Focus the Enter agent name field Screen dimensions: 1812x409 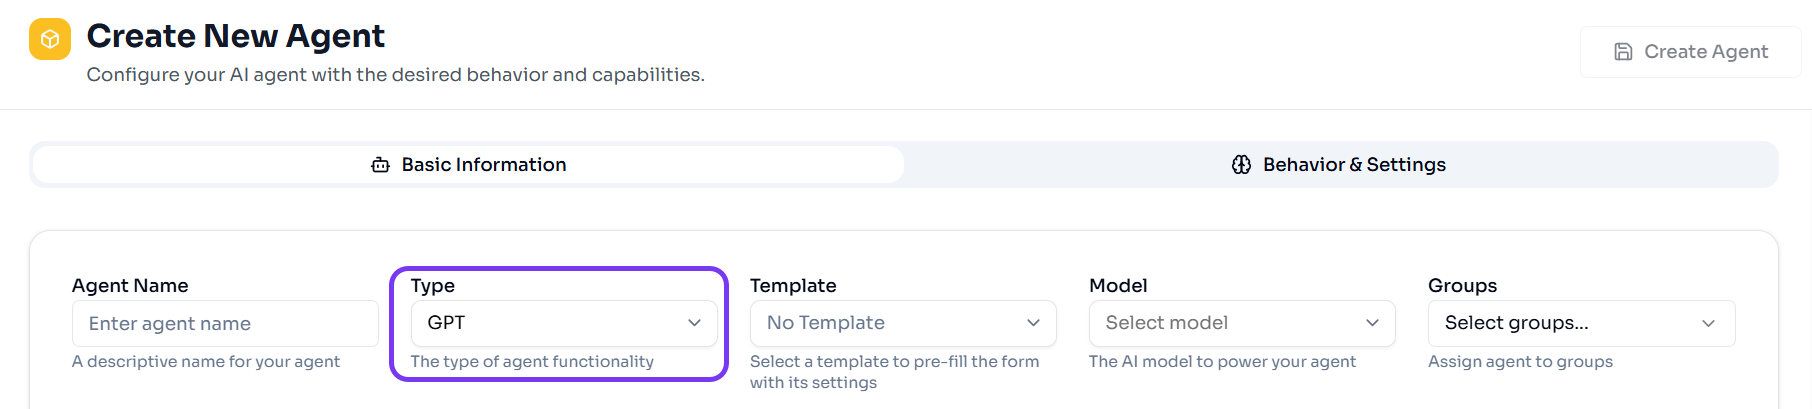click(225, 324)
